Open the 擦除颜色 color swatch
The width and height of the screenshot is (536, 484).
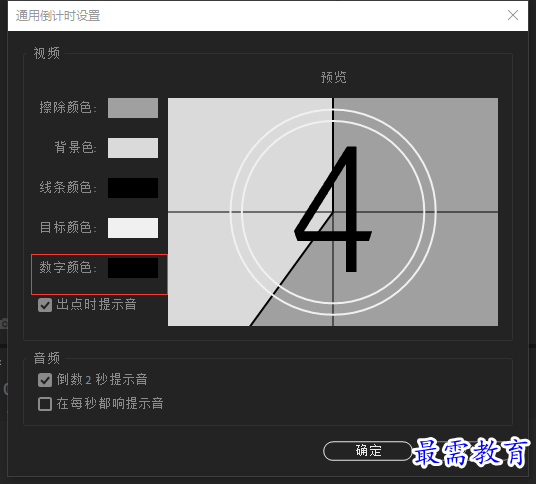[133, 108]
